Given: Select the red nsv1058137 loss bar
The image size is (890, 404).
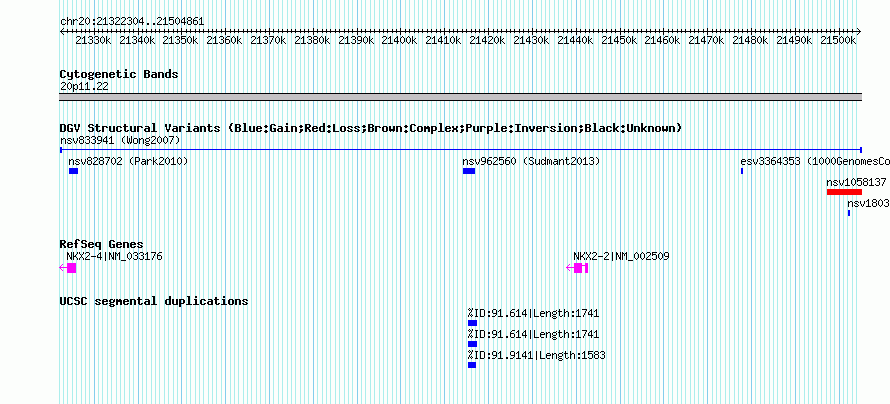Looking at the screenshot, I should coord(844,192).
